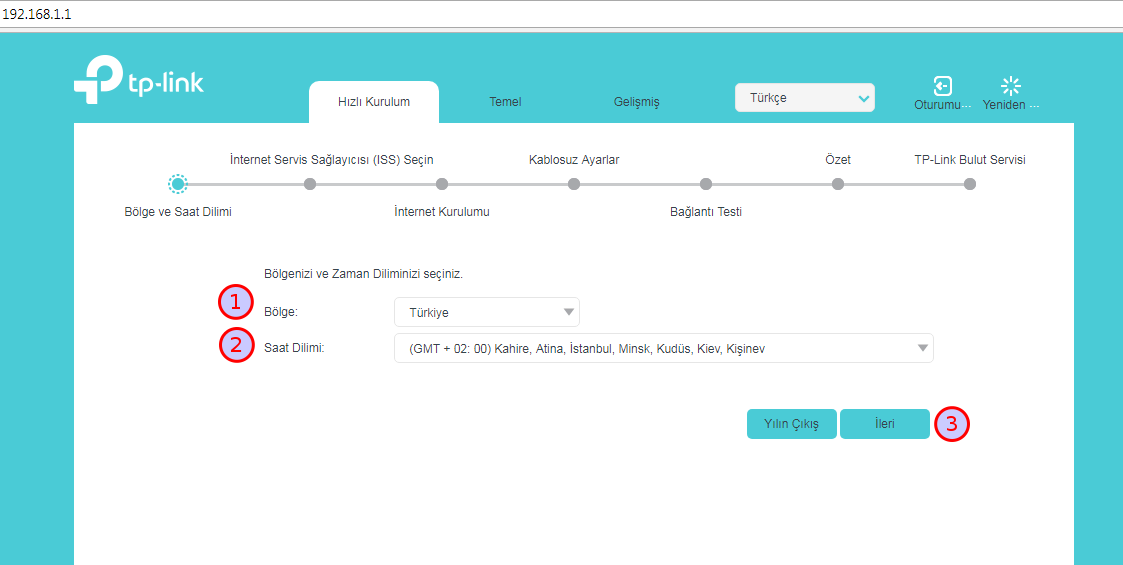This screenshot has height=565, width=1123.
Task: Click the ISS Seçin step dot
Action: pos(310,184)
